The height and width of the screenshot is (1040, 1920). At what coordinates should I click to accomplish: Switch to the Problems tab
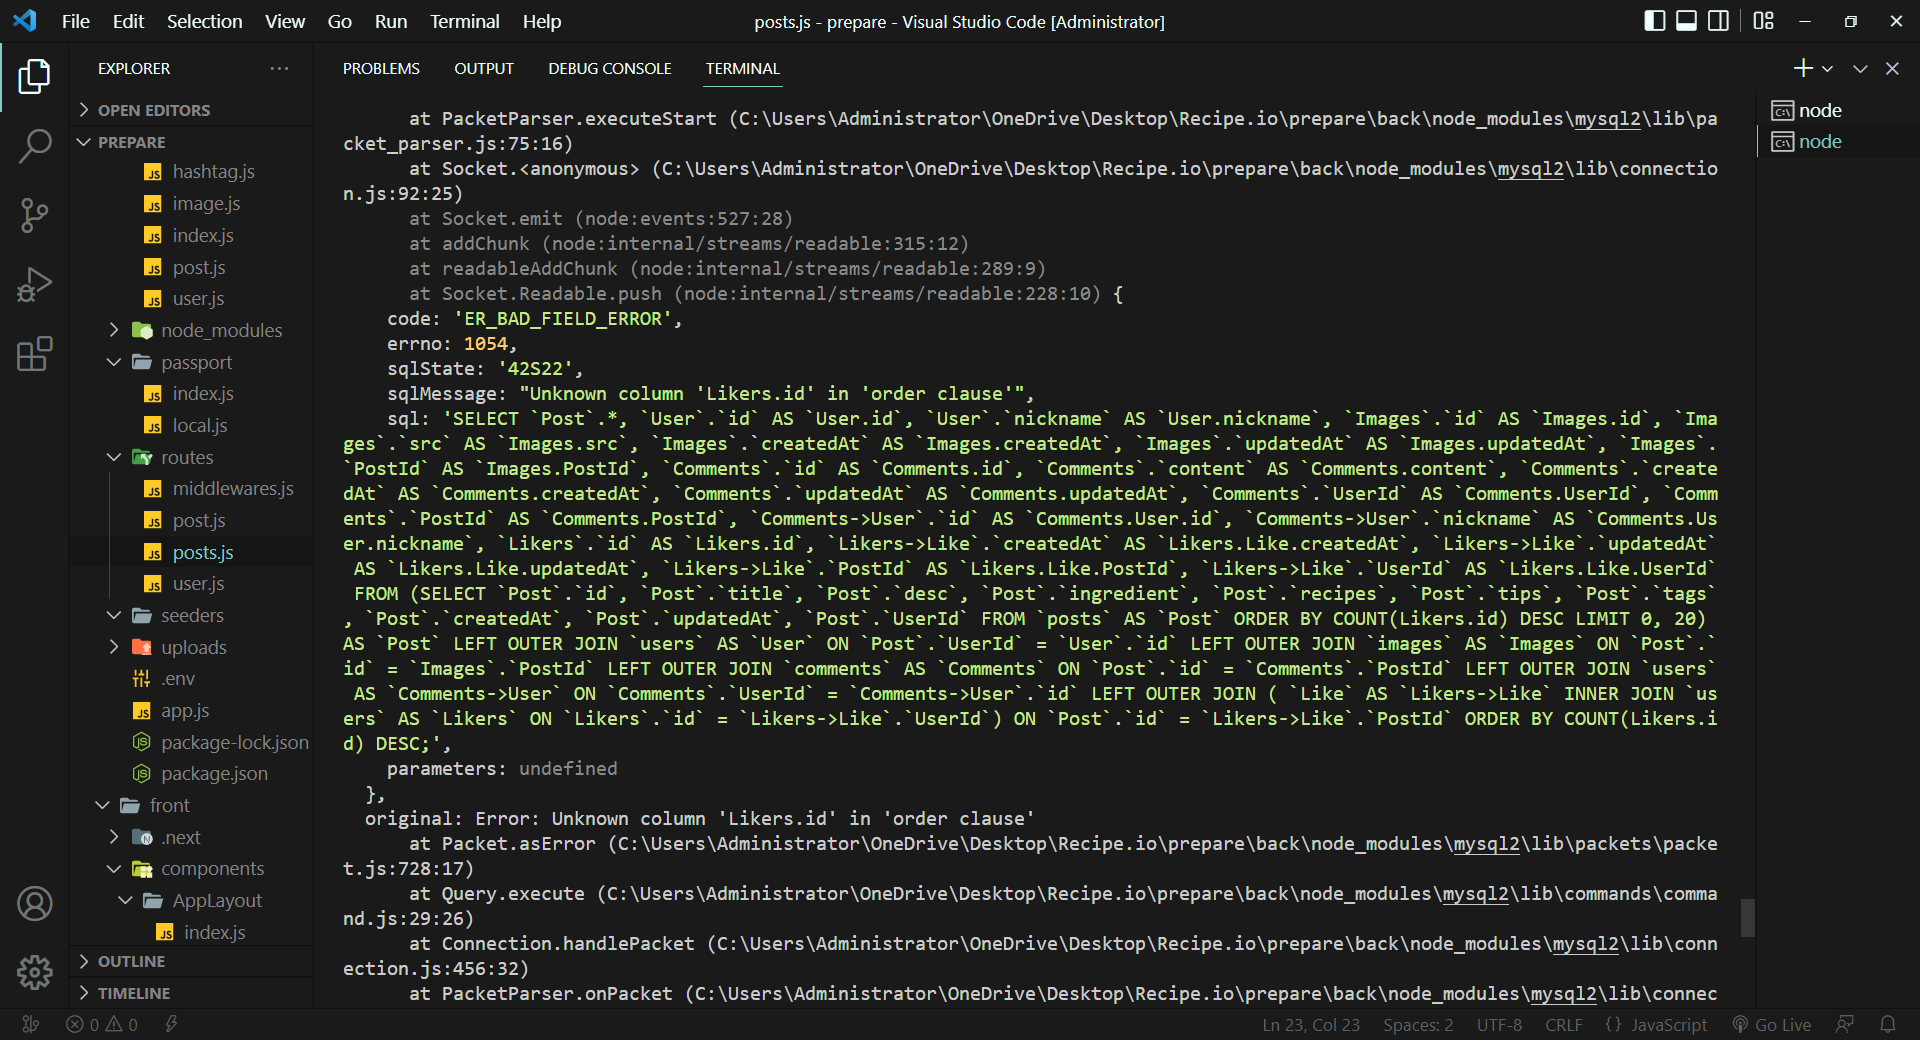tap(381, 69)
